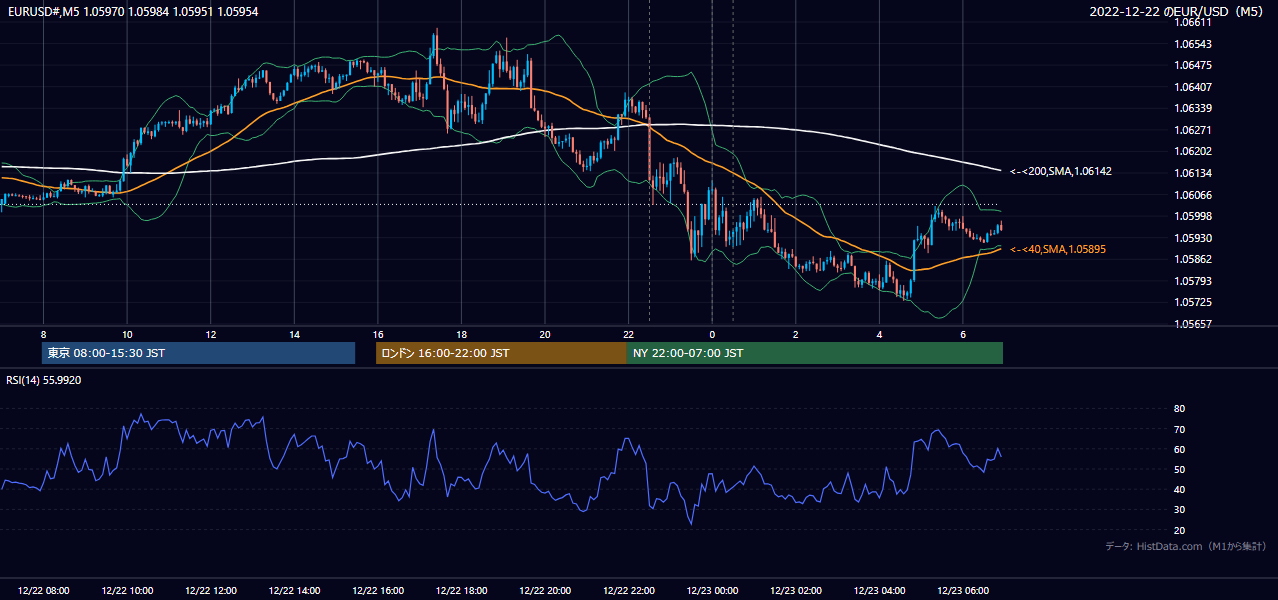
Task: Select the 40 SMA 1.05895 label
Action: pos(1058,249)
